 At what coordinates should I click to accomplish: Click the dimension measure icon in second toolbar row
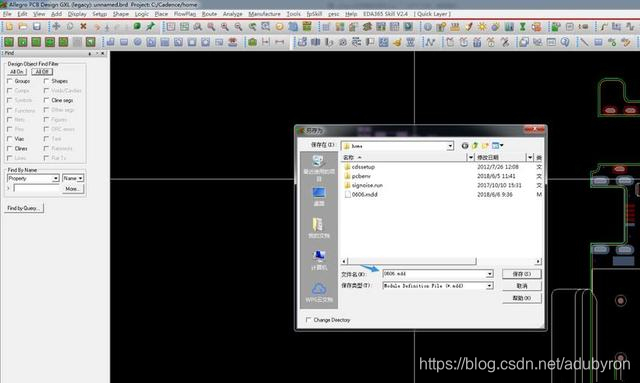[x=266, y=42]
